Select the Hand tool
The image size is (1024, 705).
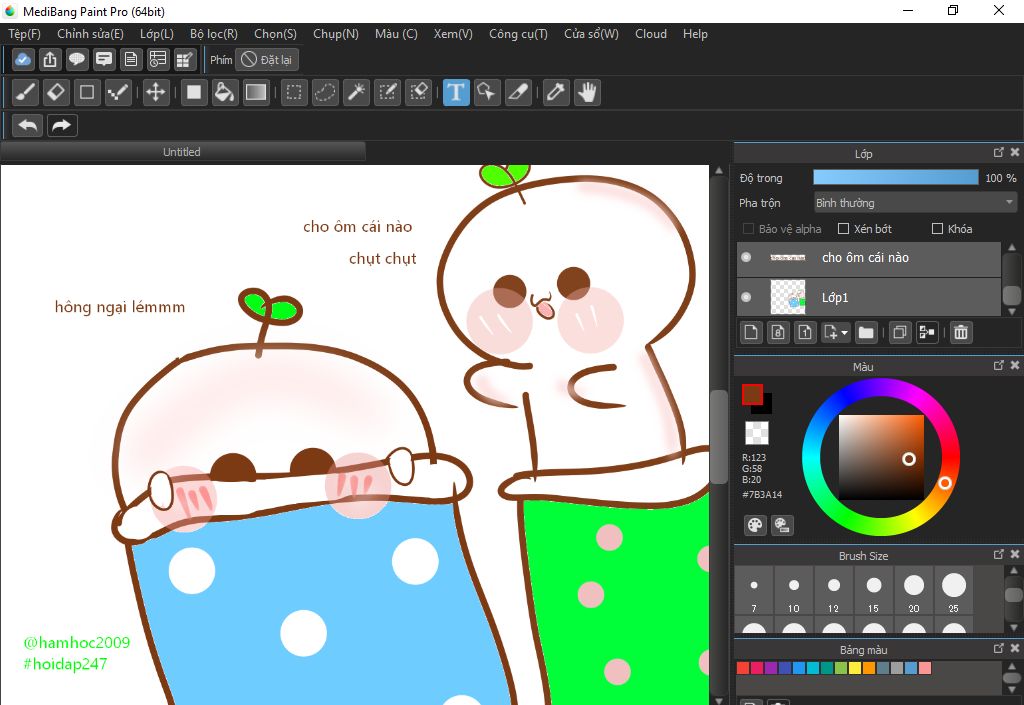click(587, 93)
